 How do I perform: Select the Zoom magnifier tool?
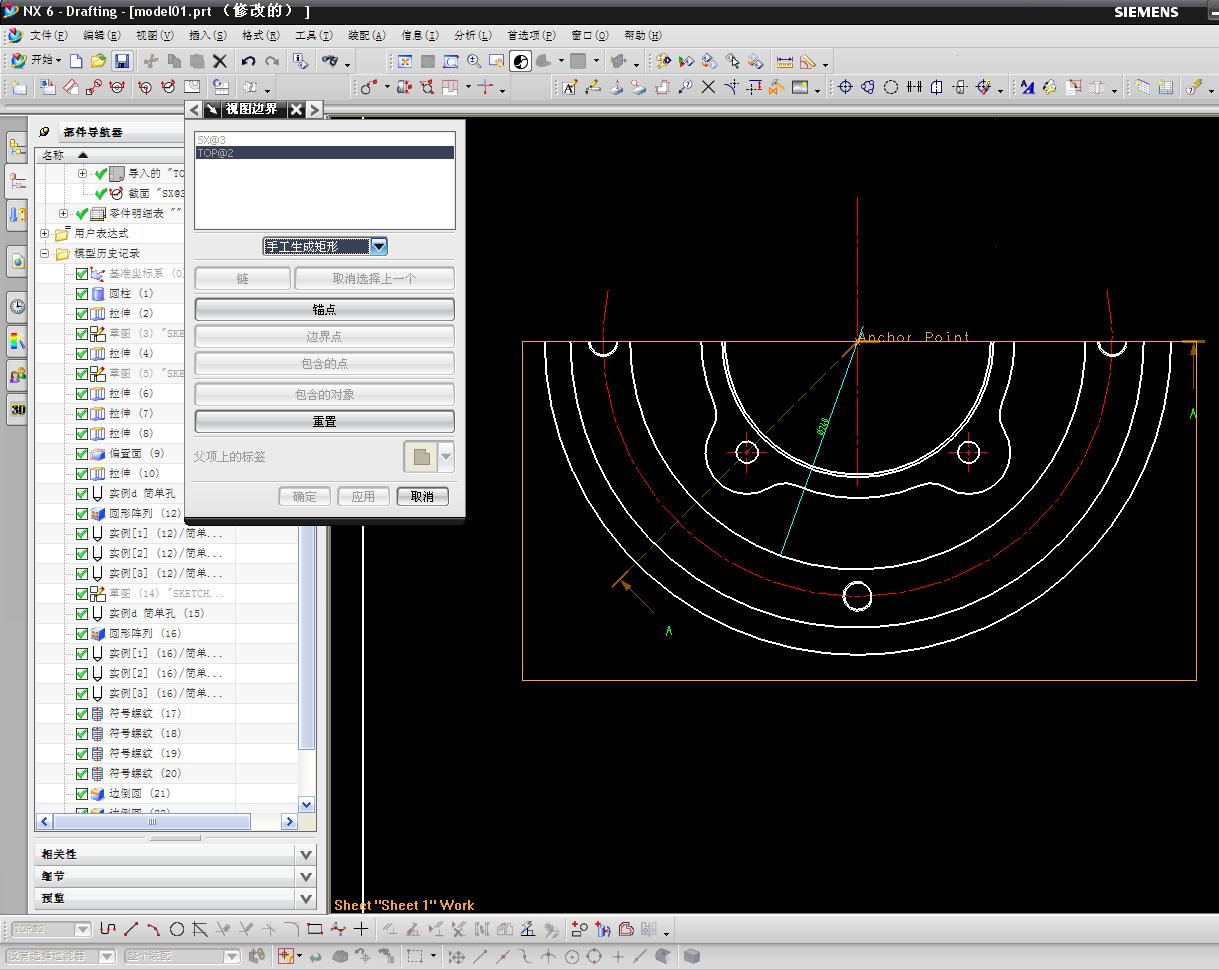tap(473, 61)
